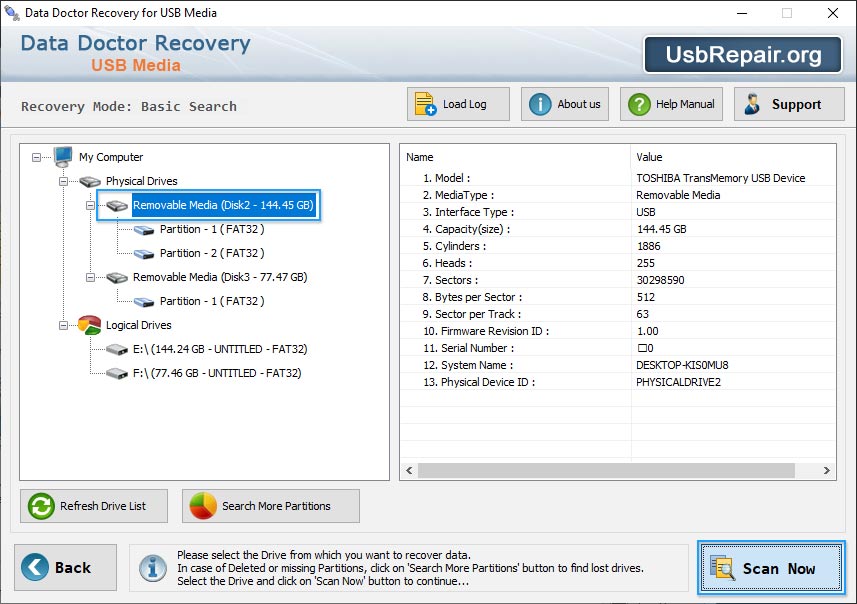The height and width of the screenshot is (604, 857).
Task: Start scanning with Scan Now
Action: (x=771, y=568)
